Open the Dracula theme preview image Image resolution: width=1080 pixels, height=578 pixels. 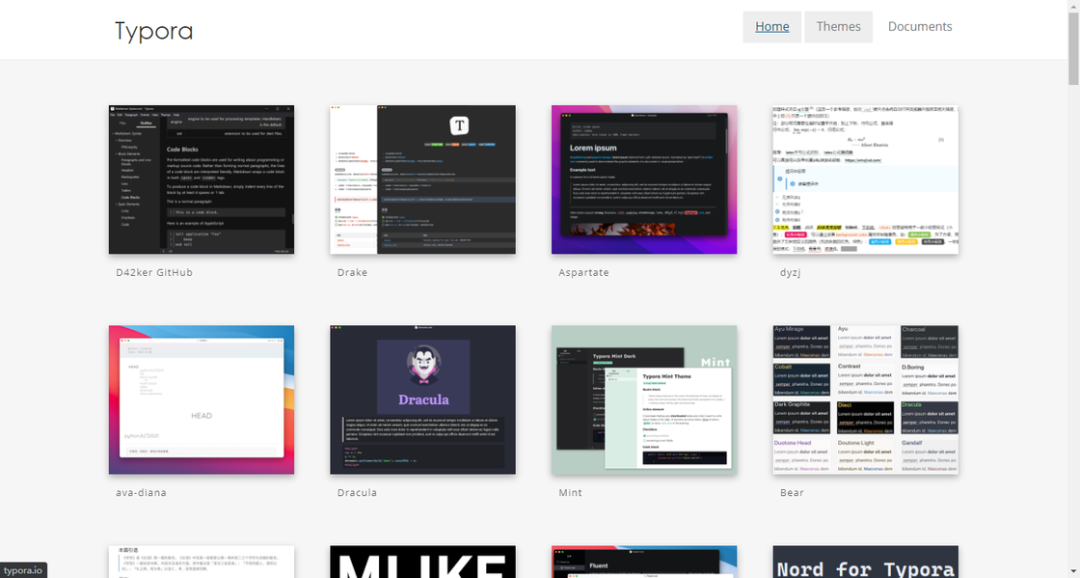(x=423, y=400)
